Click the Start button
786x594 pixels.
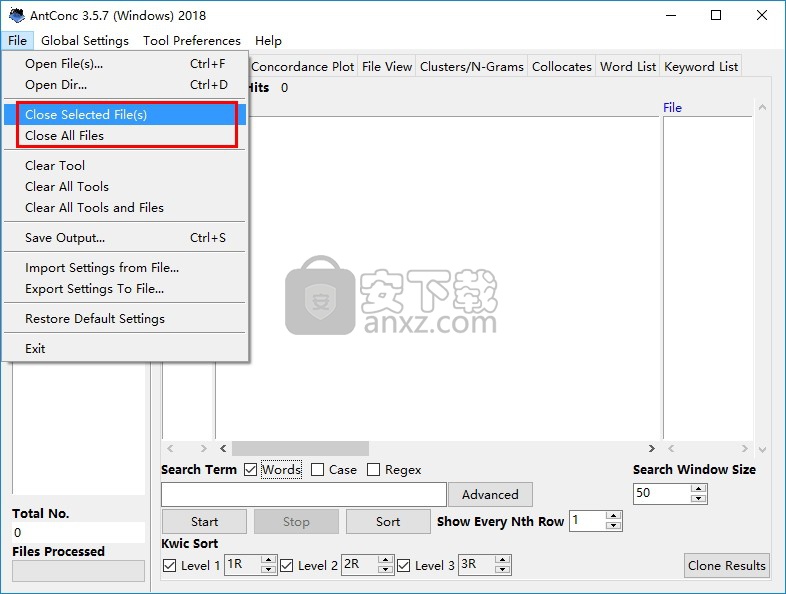(x=204, y=522)
